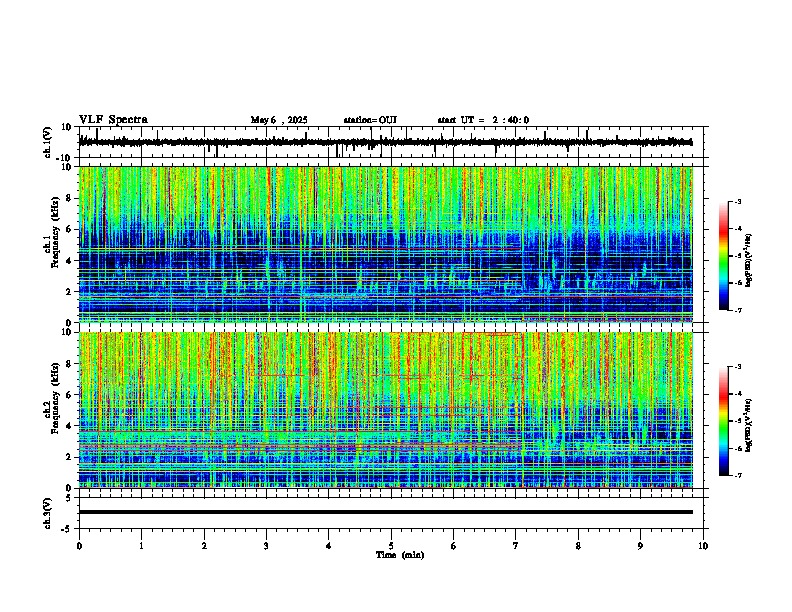Viewport: 792px width, 612px height.
Task: Click the '1' tick on time axis
Action: coord(142,545)
